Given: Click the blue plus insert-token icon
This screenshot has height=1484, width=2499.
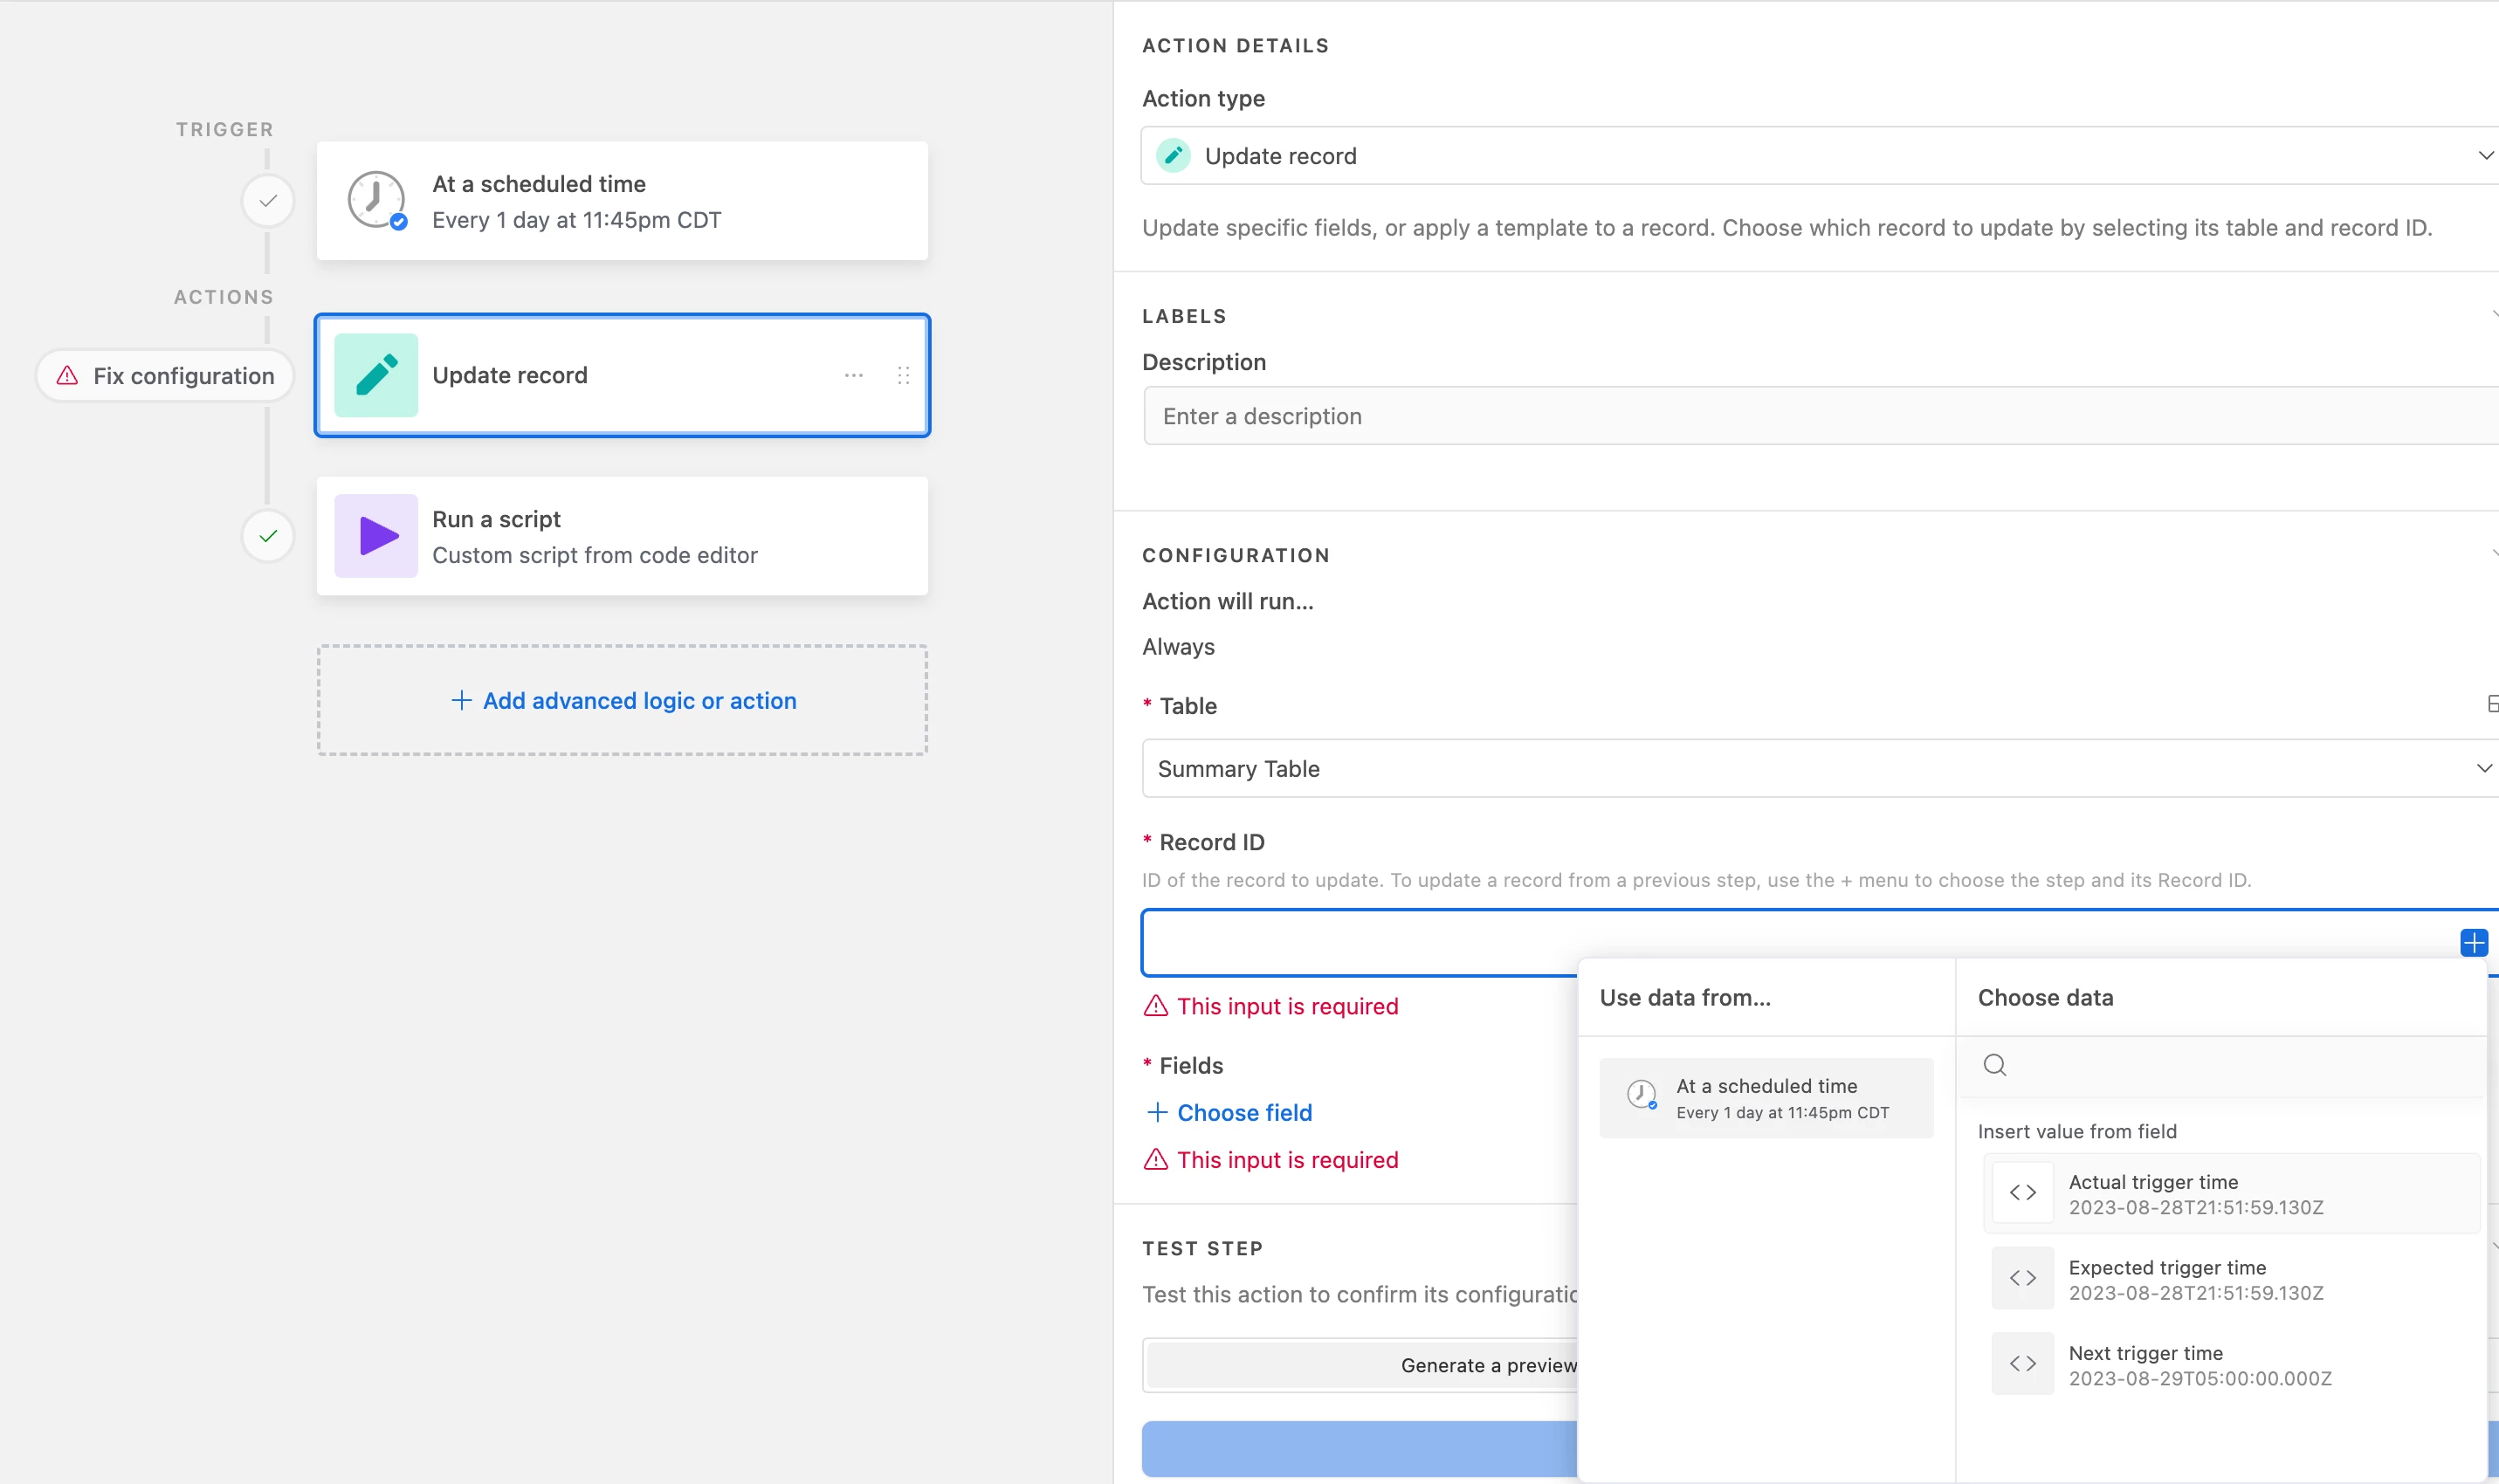Looking at the screenshot, I should [x=2473, y=942].
